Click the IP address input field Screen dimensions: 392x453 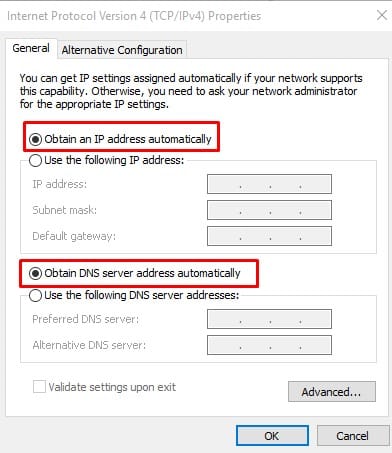tap(269, 184)
